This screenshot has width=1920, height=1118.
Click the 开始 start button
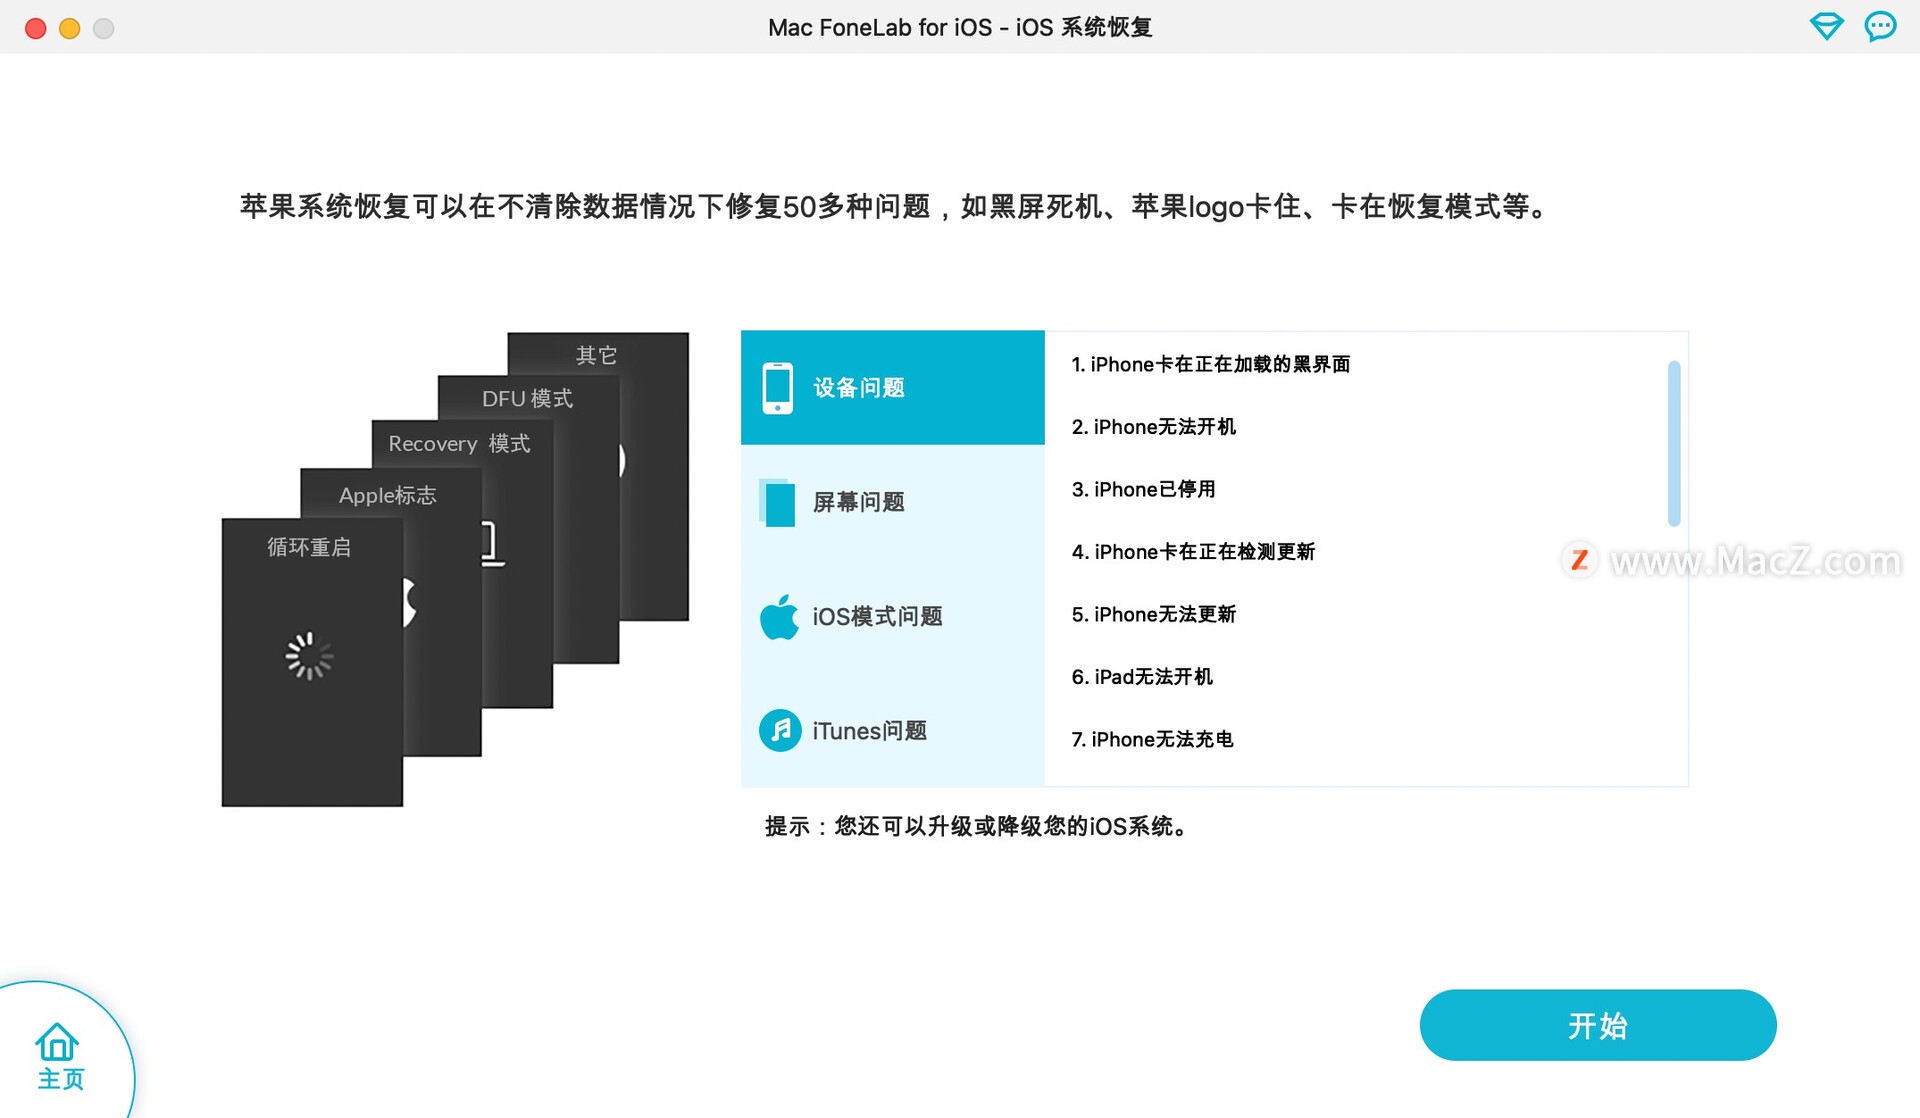tap(1597, 1025)
